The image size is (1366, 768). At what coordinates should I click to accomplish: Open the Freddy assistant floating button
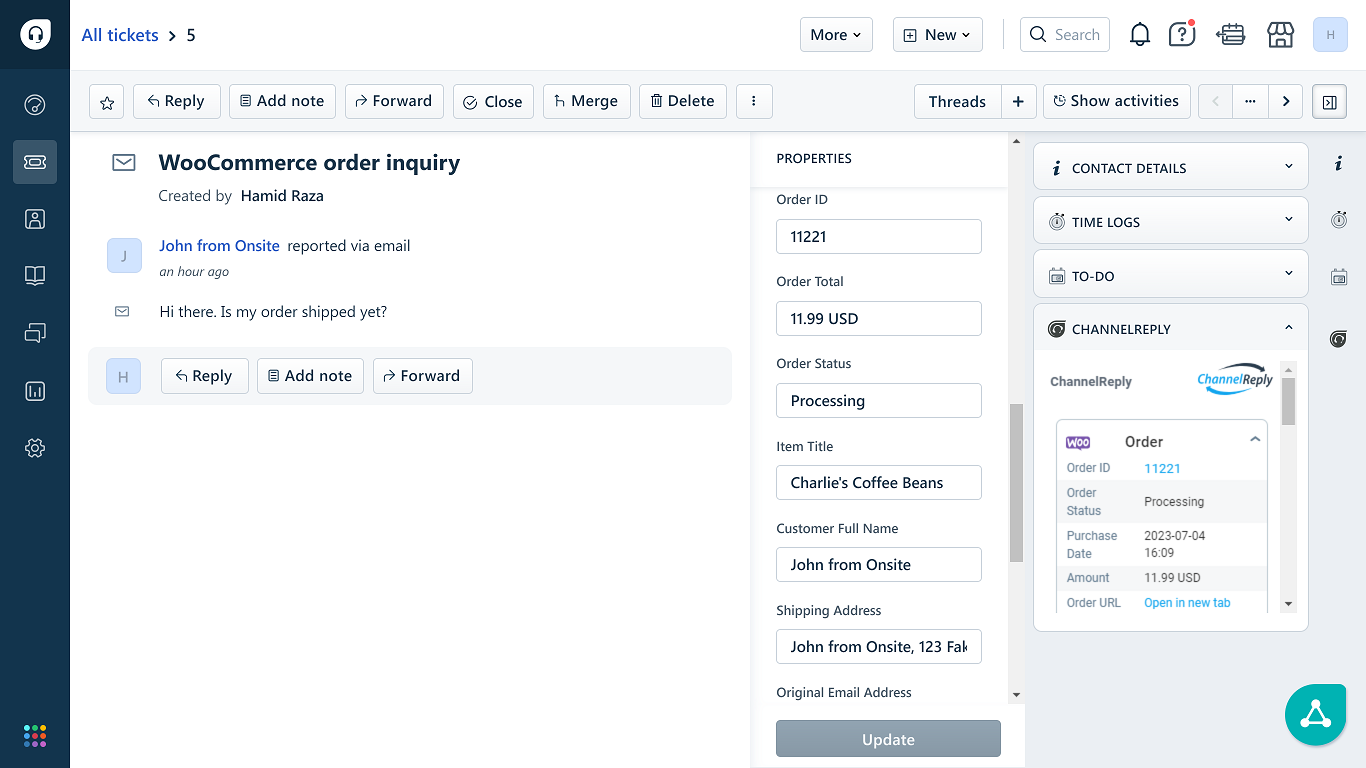(1315, 715)
